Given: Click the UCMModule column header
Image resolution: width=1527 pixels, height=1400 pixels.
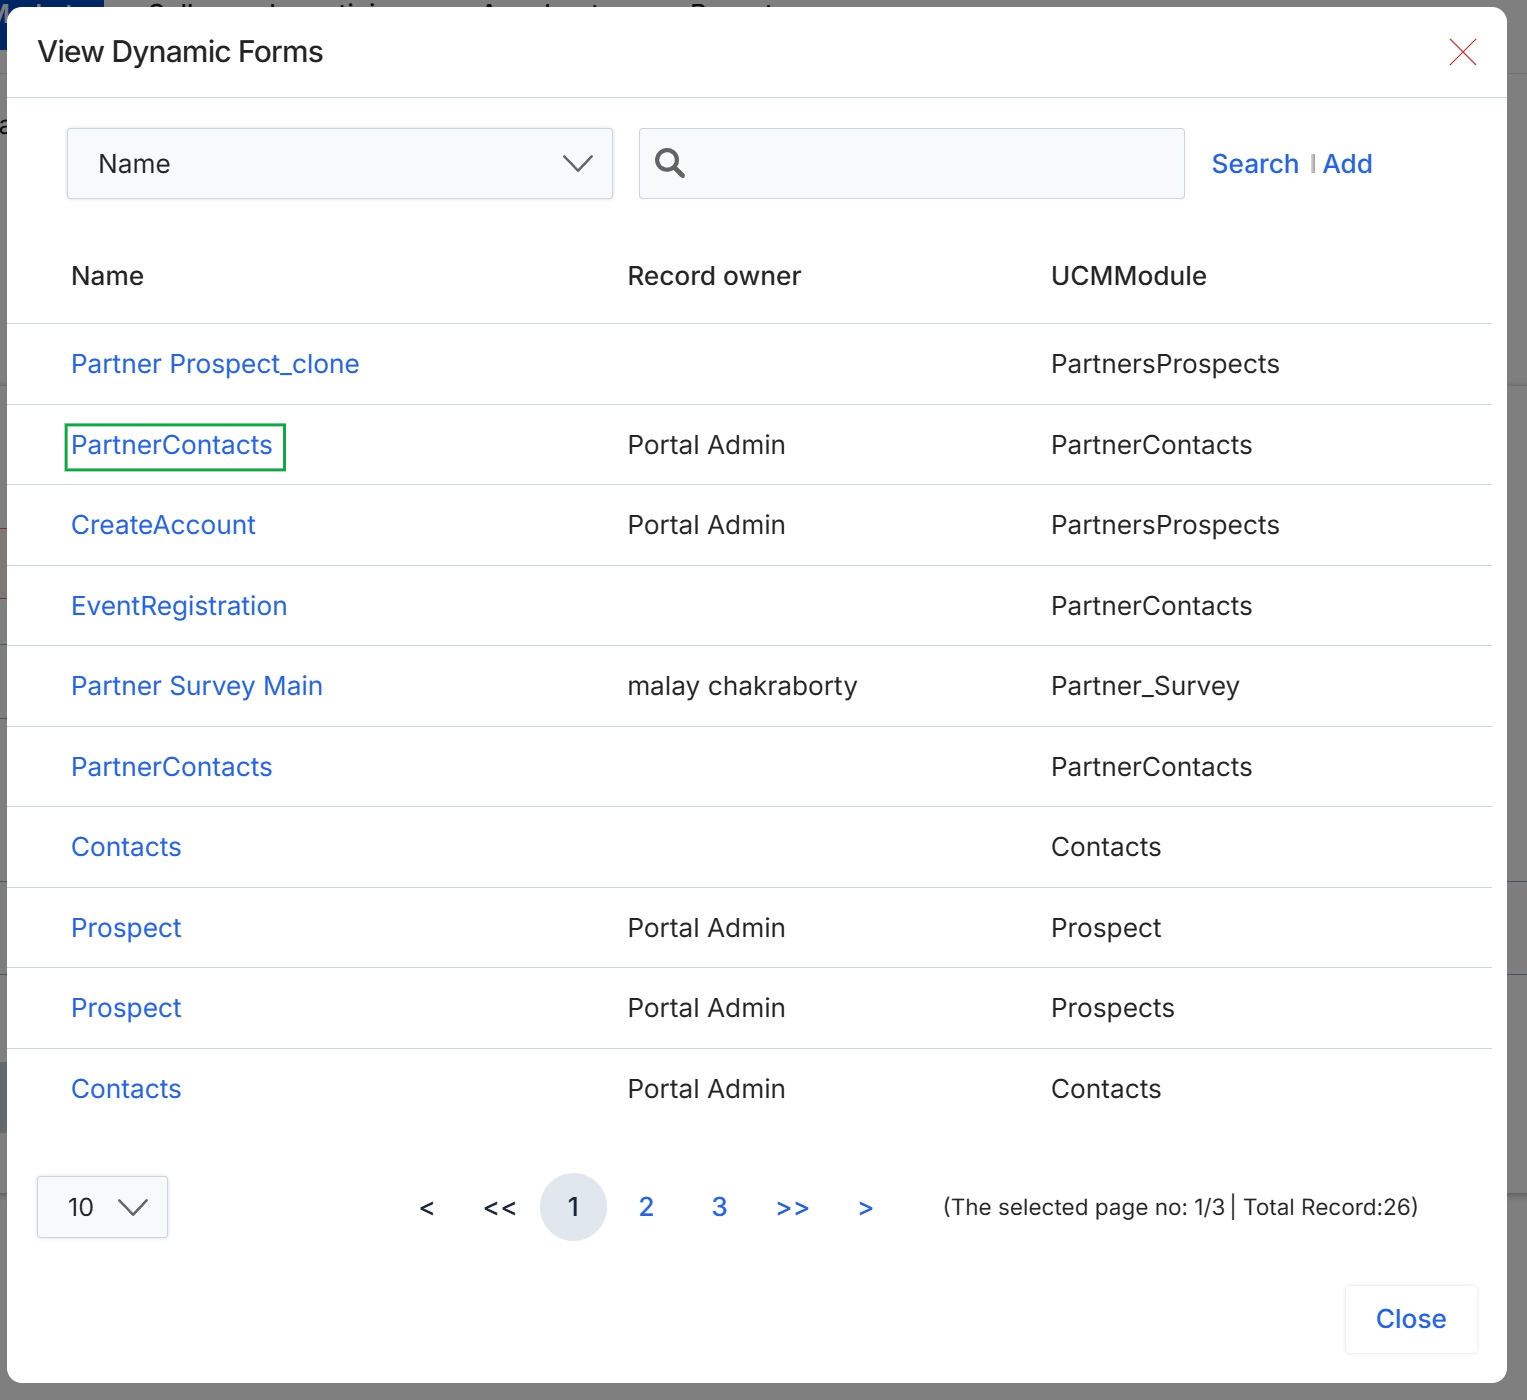Looking at the screenshot, I should [x=1129, y=276].
